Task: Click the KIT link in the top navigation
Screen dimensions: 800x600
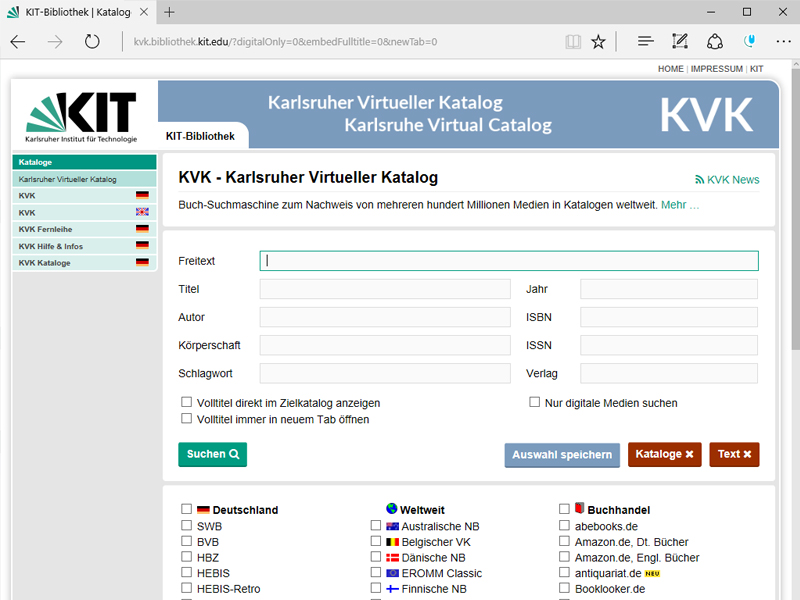Action: 757,69
